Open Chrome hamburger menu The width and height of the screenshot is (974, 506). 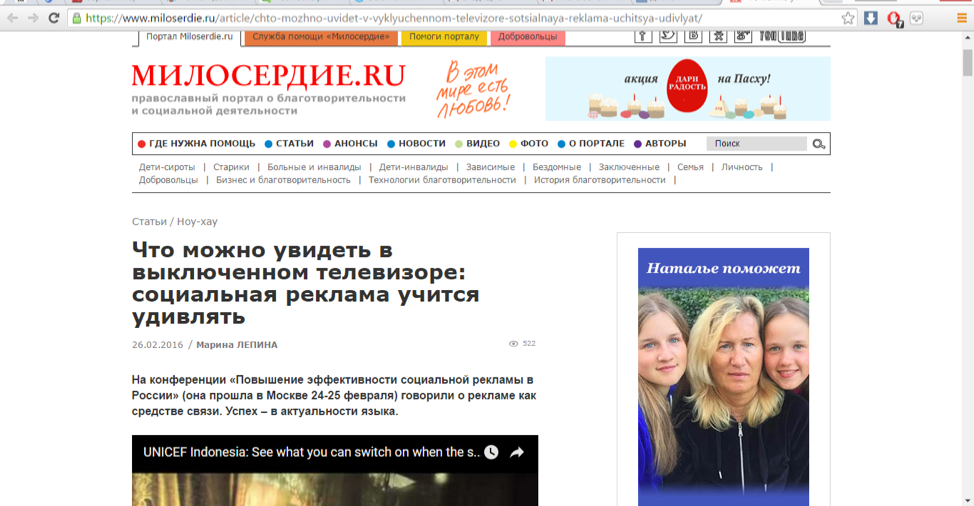coord(962,19)
